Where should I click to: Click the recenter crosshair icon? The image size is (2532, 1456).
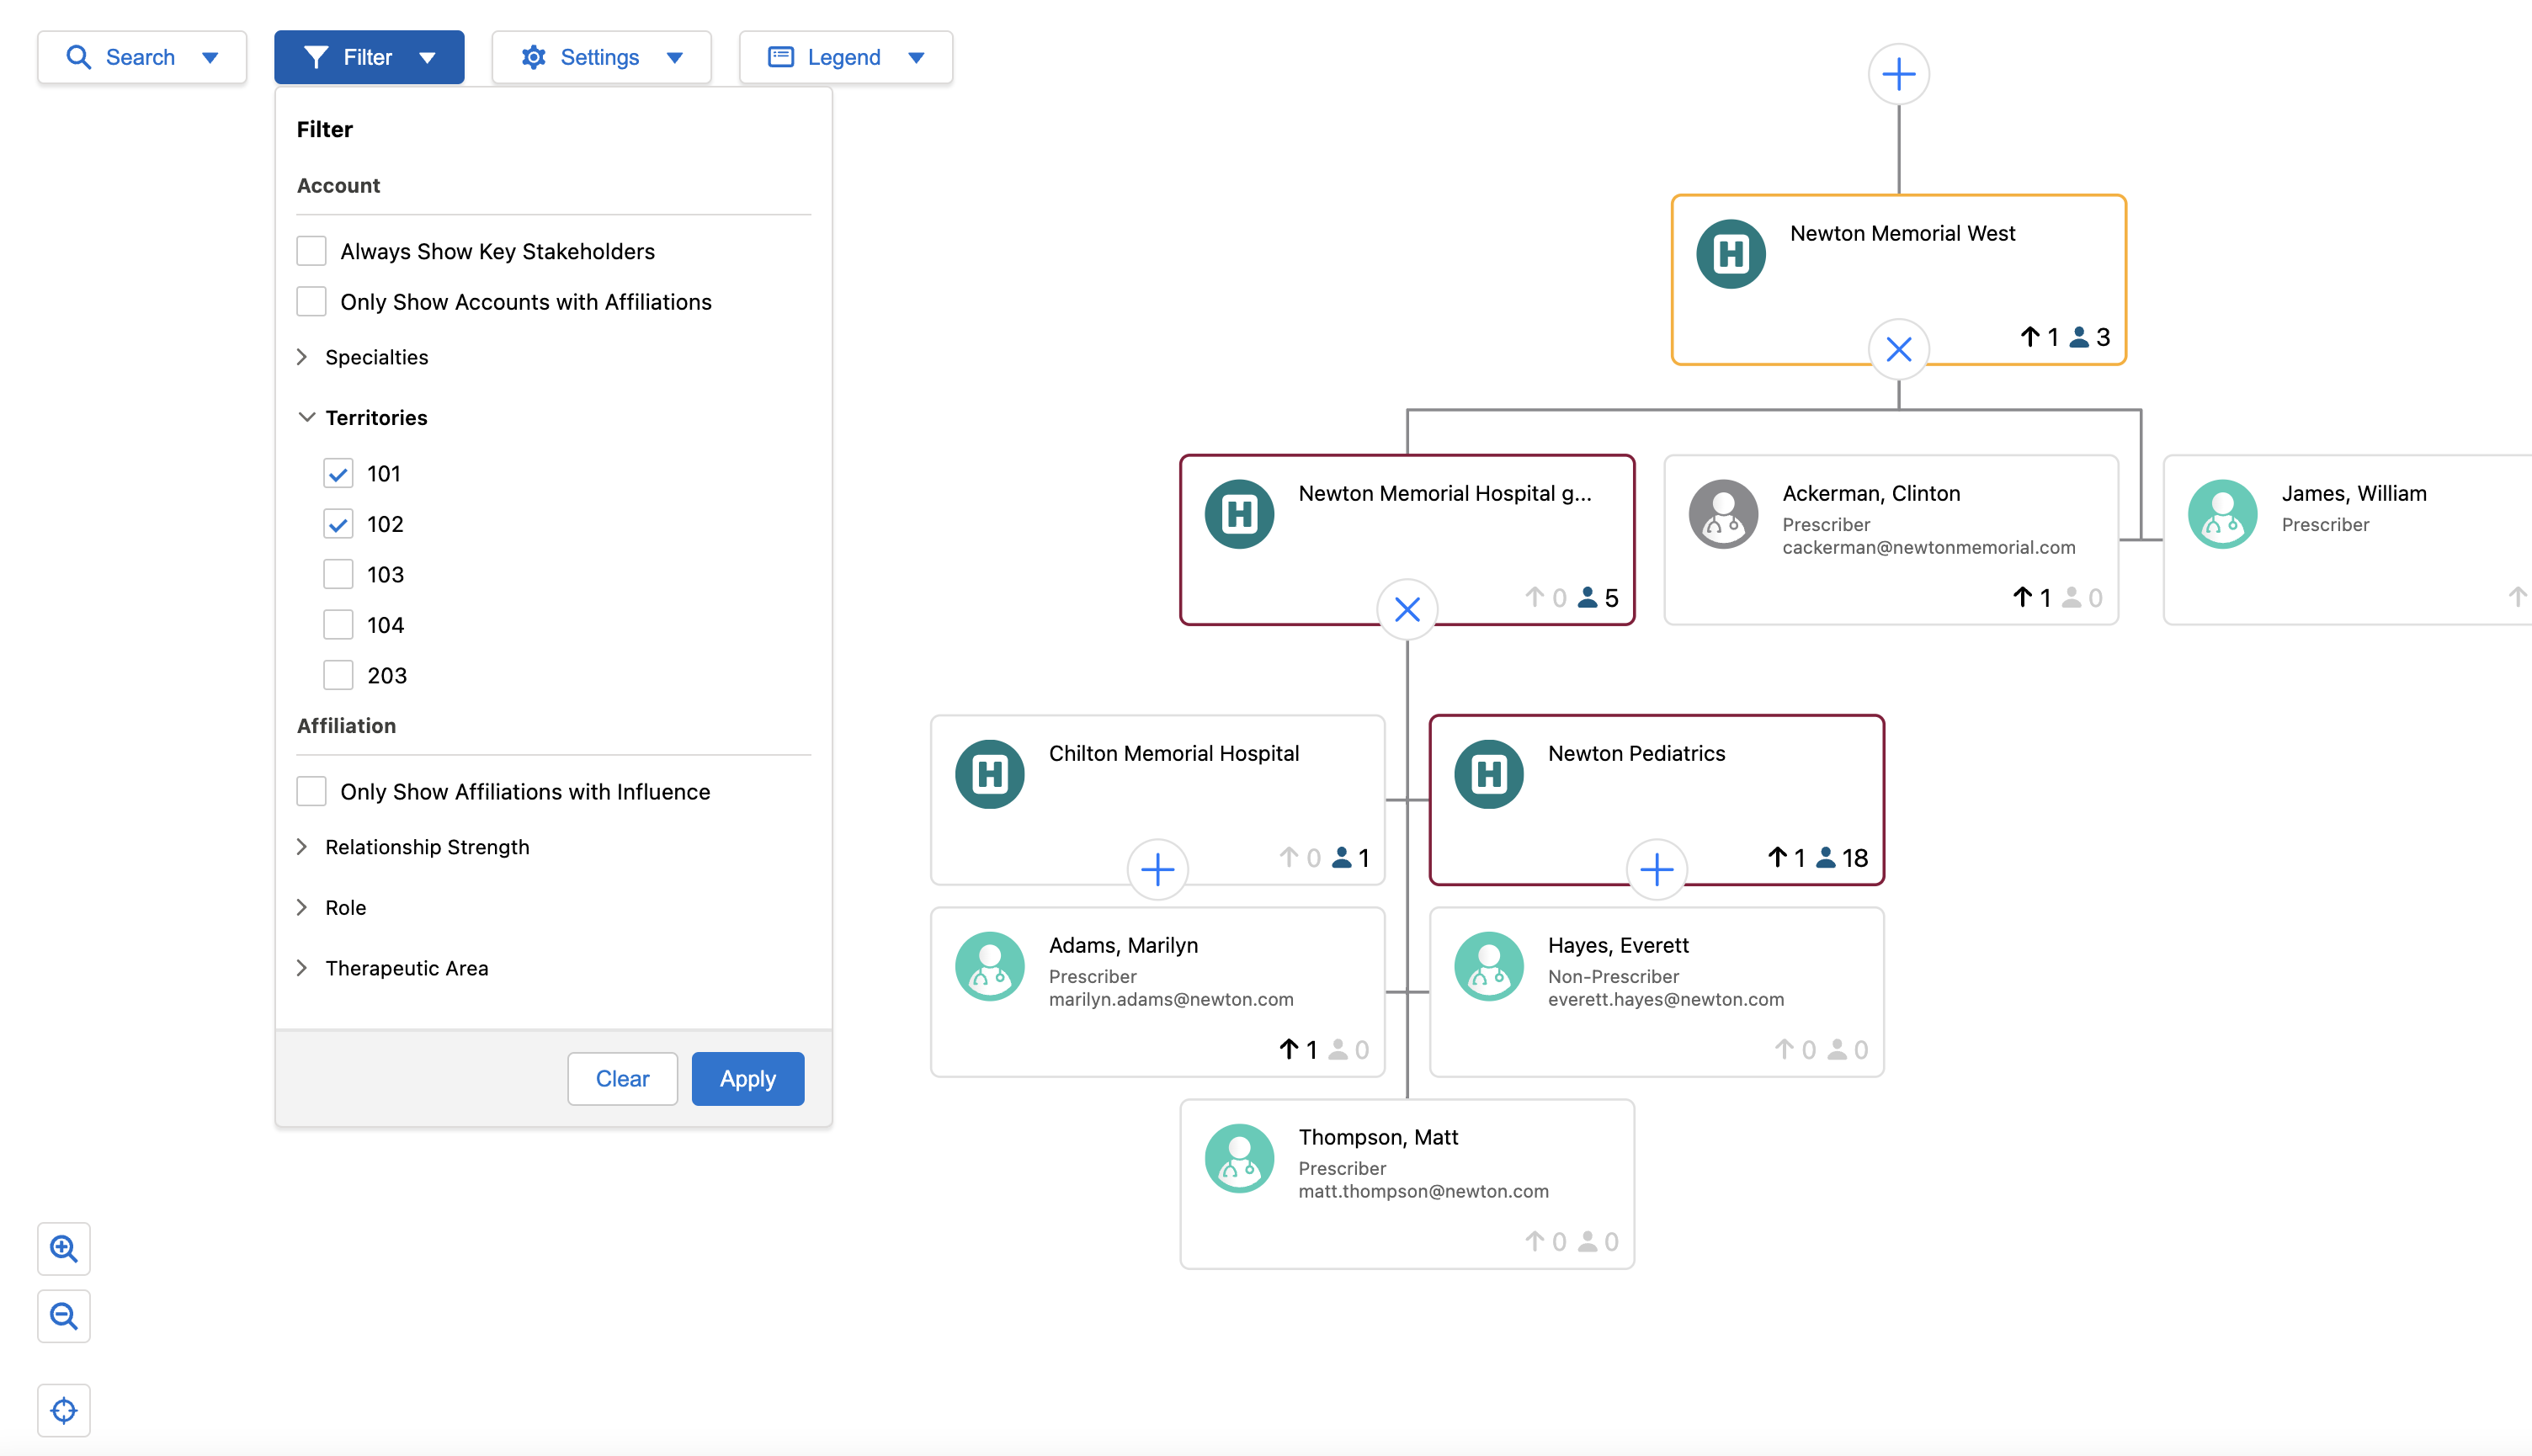[x=64, y=1410]
